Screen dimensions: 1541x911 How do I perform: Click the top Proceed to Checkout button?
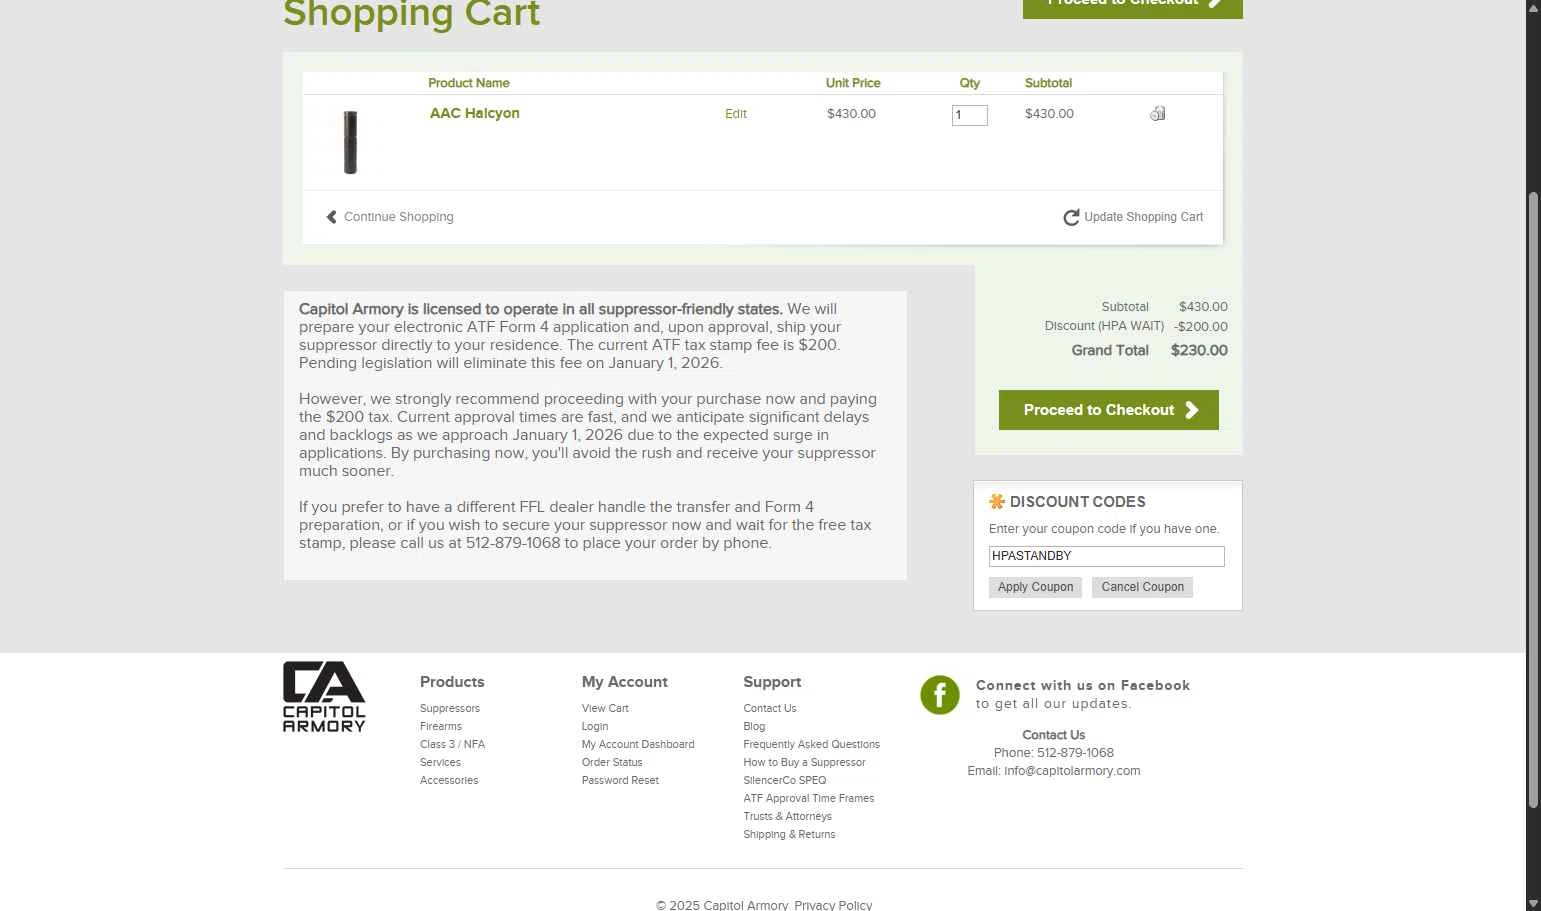pyautogui.click(x=1133, y=8)
